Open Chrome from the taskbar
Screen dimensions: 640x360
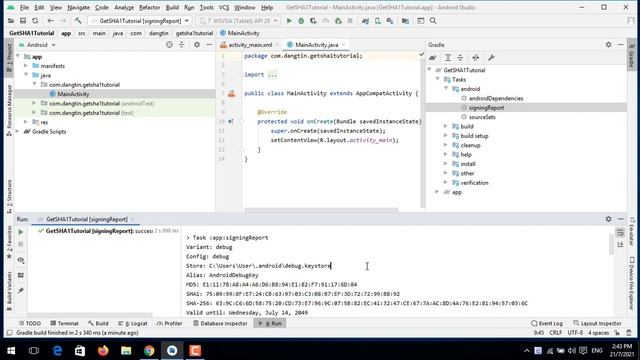149,351
